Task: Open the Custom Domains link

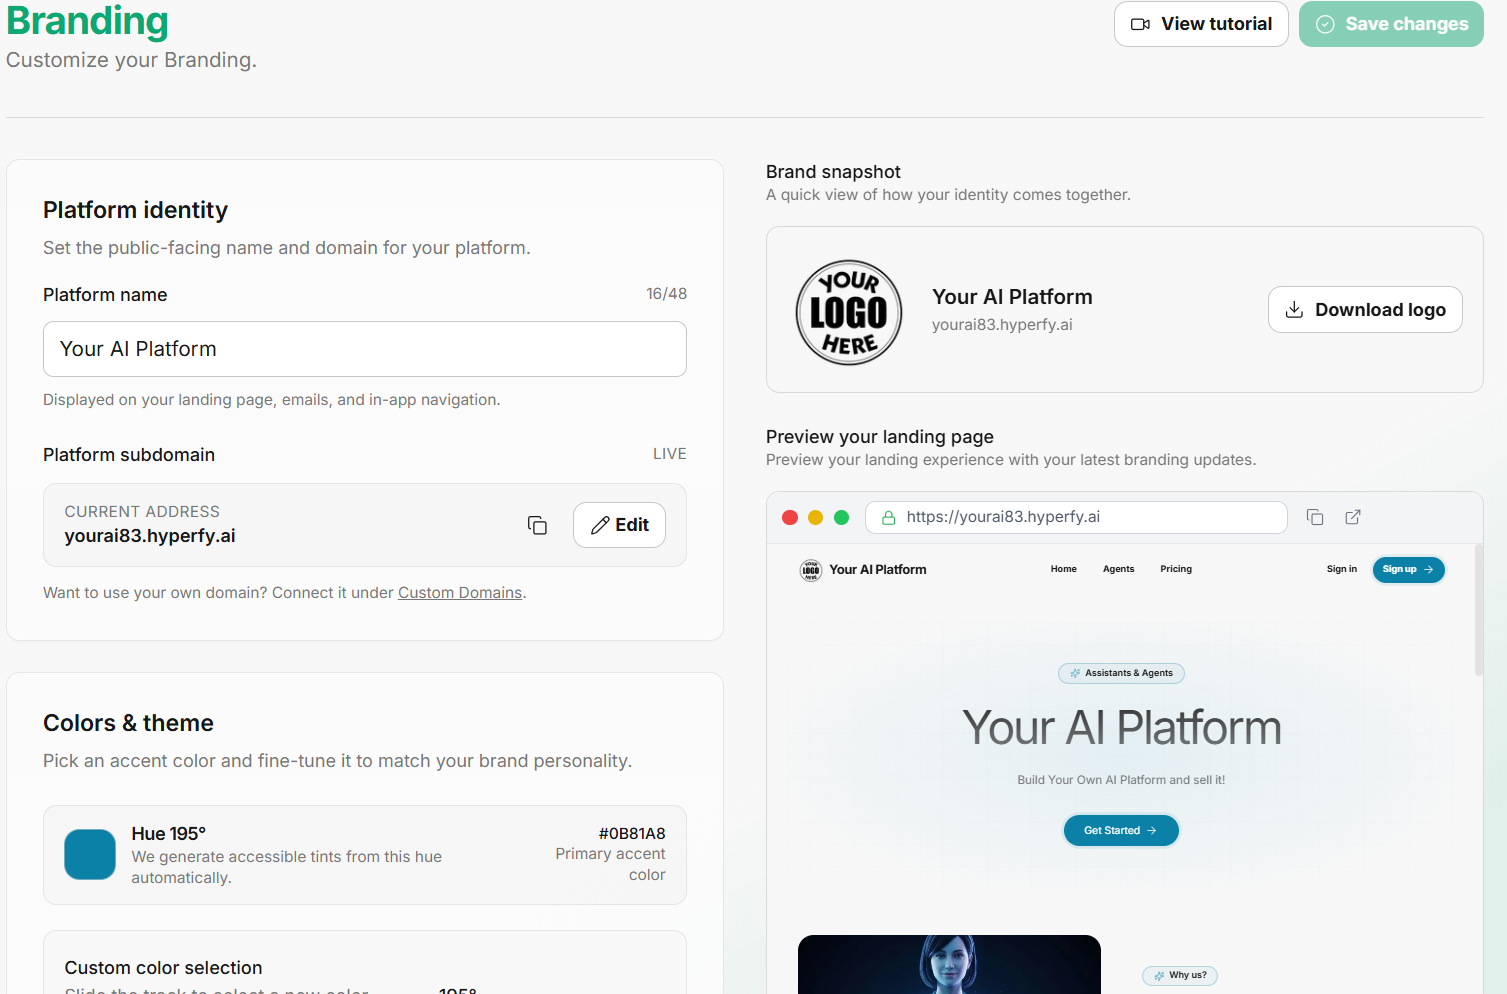Action: click(x=460, y=593)
